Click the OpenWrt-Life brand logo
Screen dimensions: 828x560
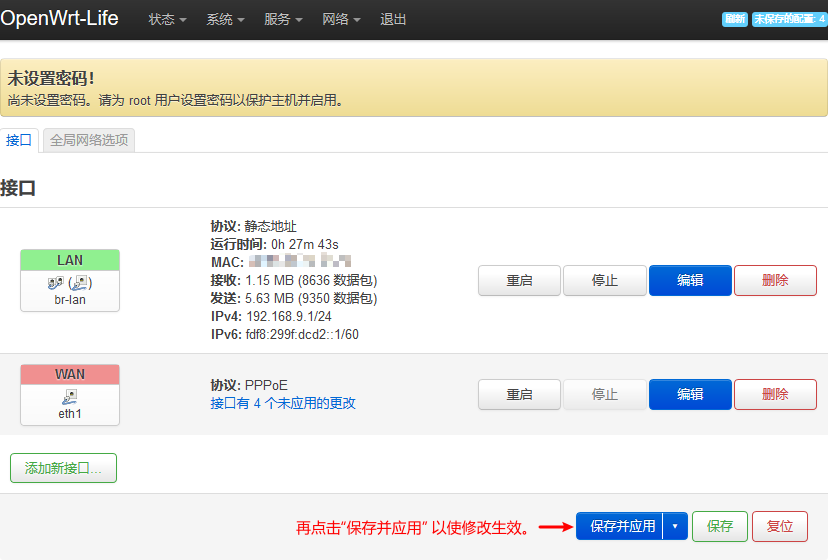click(60, 19)
